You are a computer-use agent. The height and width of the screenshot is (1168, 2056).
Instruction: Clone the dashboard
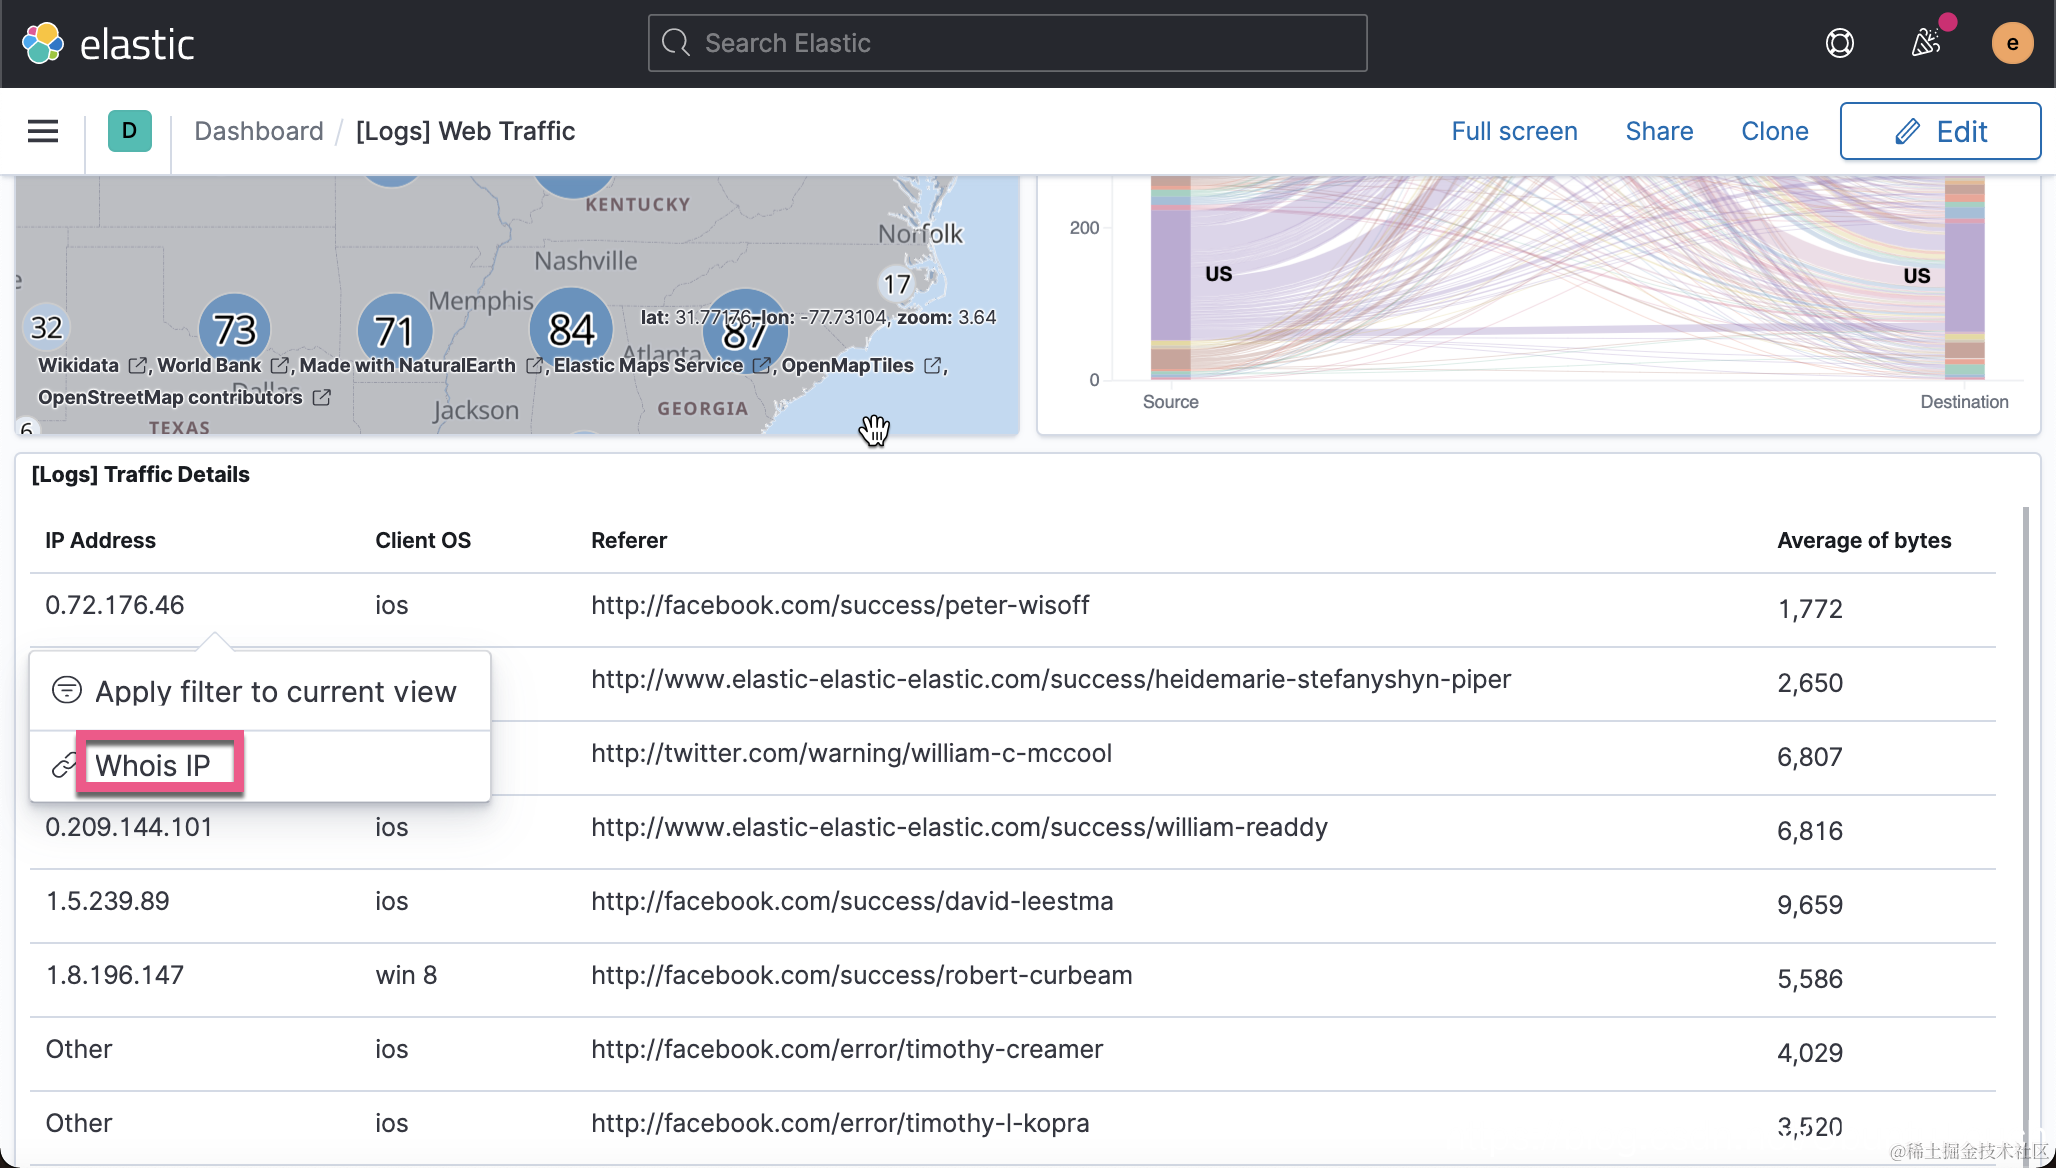(x=1774, y=131)
